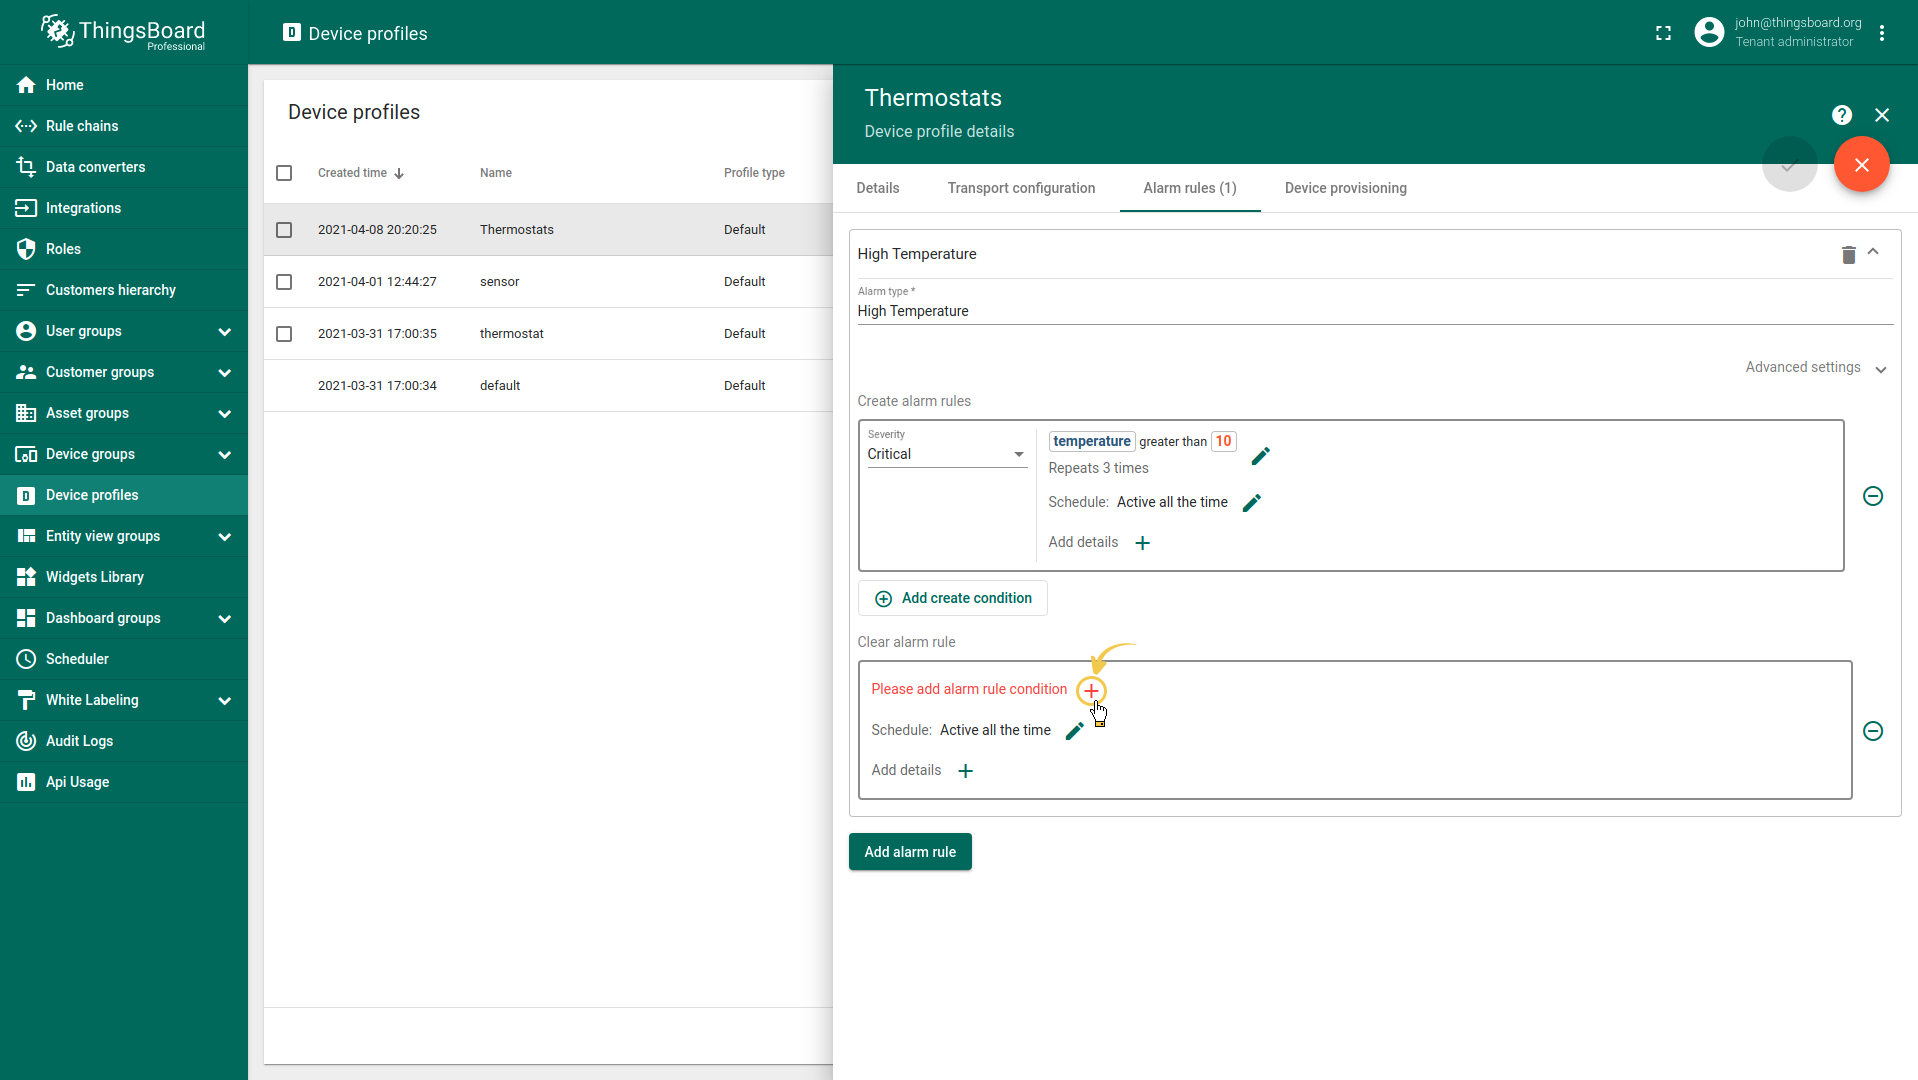
Task: Check the sensor row checkbox
Action: (x=284, y=282)
